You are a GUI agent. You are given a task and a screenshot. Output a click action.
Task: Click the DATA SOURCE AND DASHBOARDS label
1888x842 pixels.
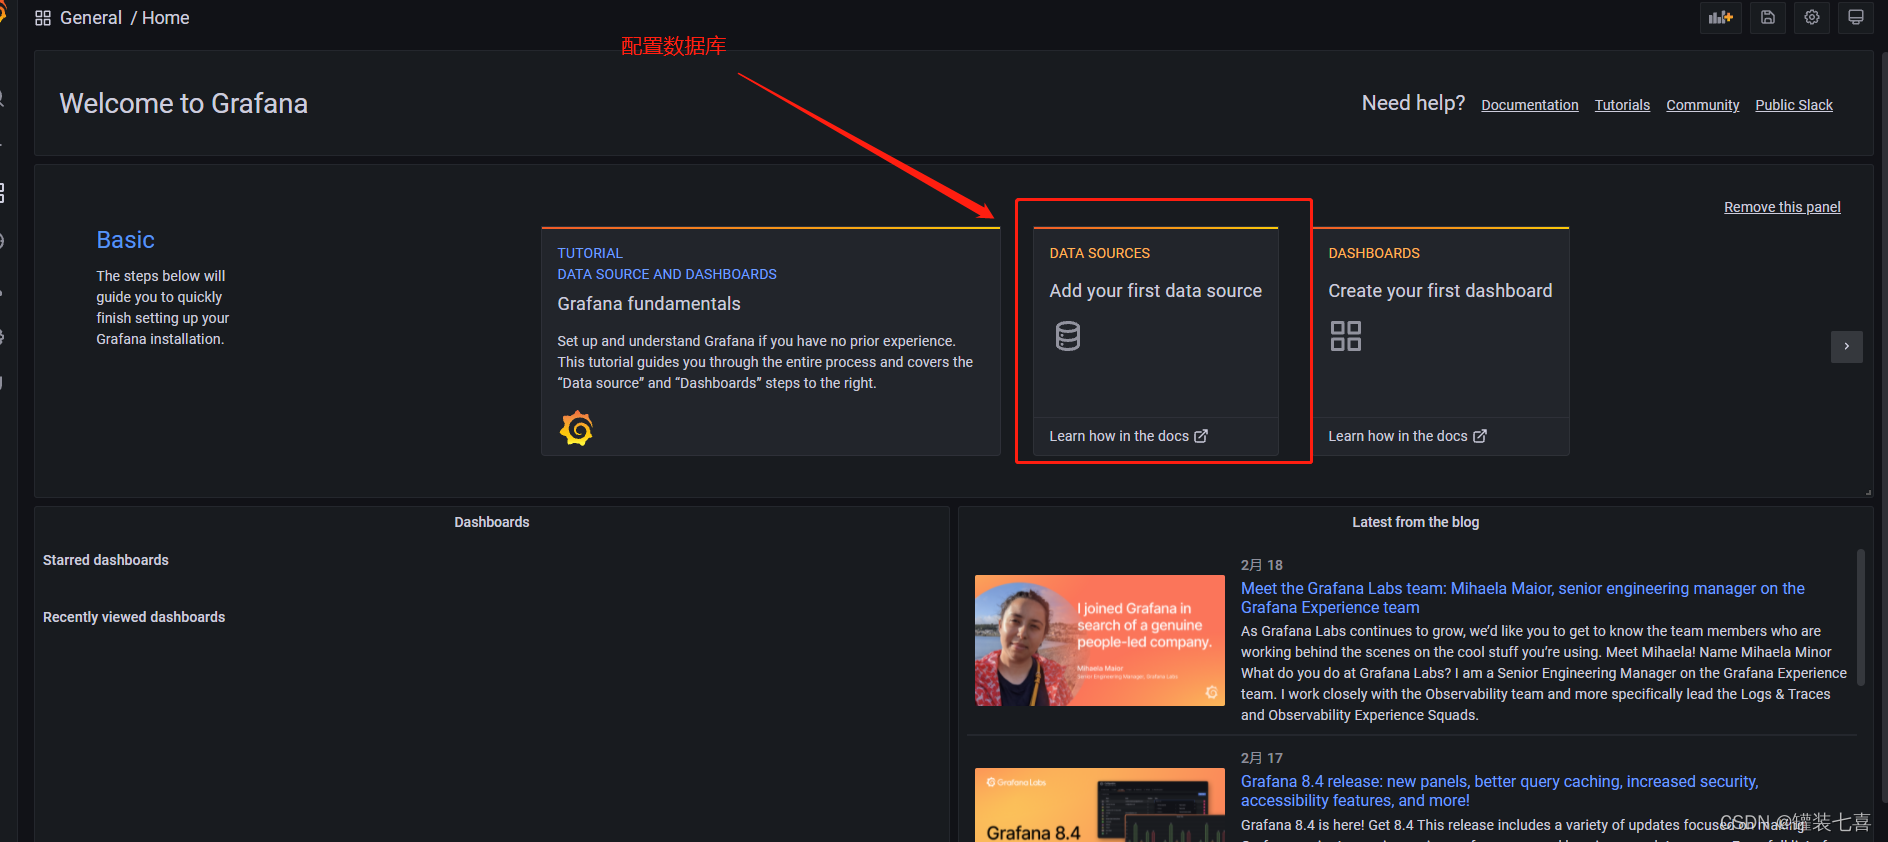pyautogui.click(x=667, y=274)
